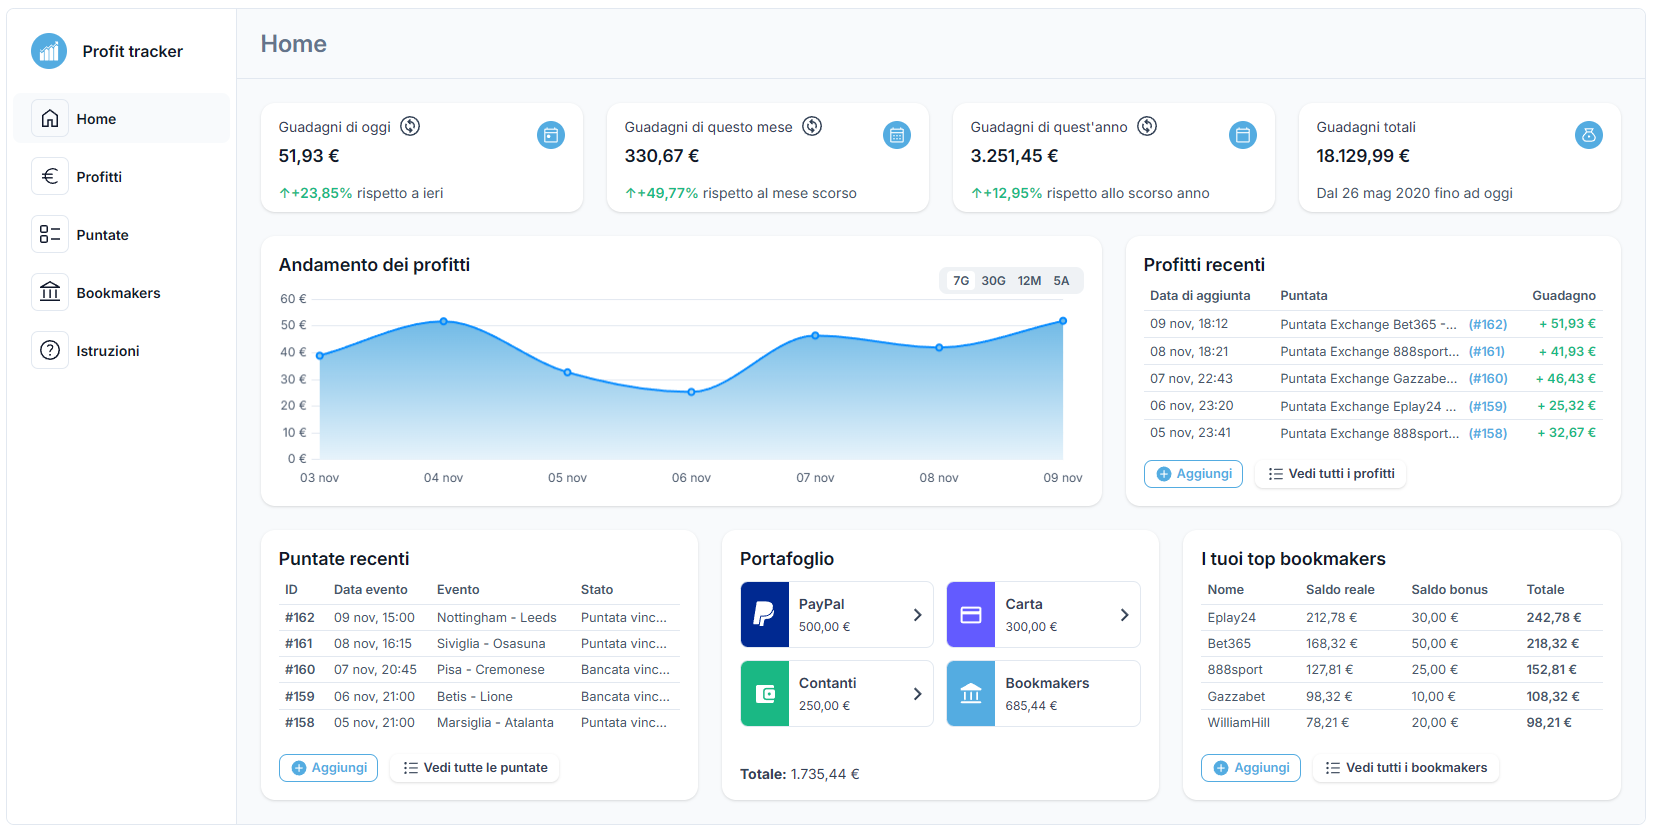Image resolution: width=1653 pixels, height=834 pixels.
Task: Click list icon in Vedi tutte le puntate
Action: tap(410, 768)
